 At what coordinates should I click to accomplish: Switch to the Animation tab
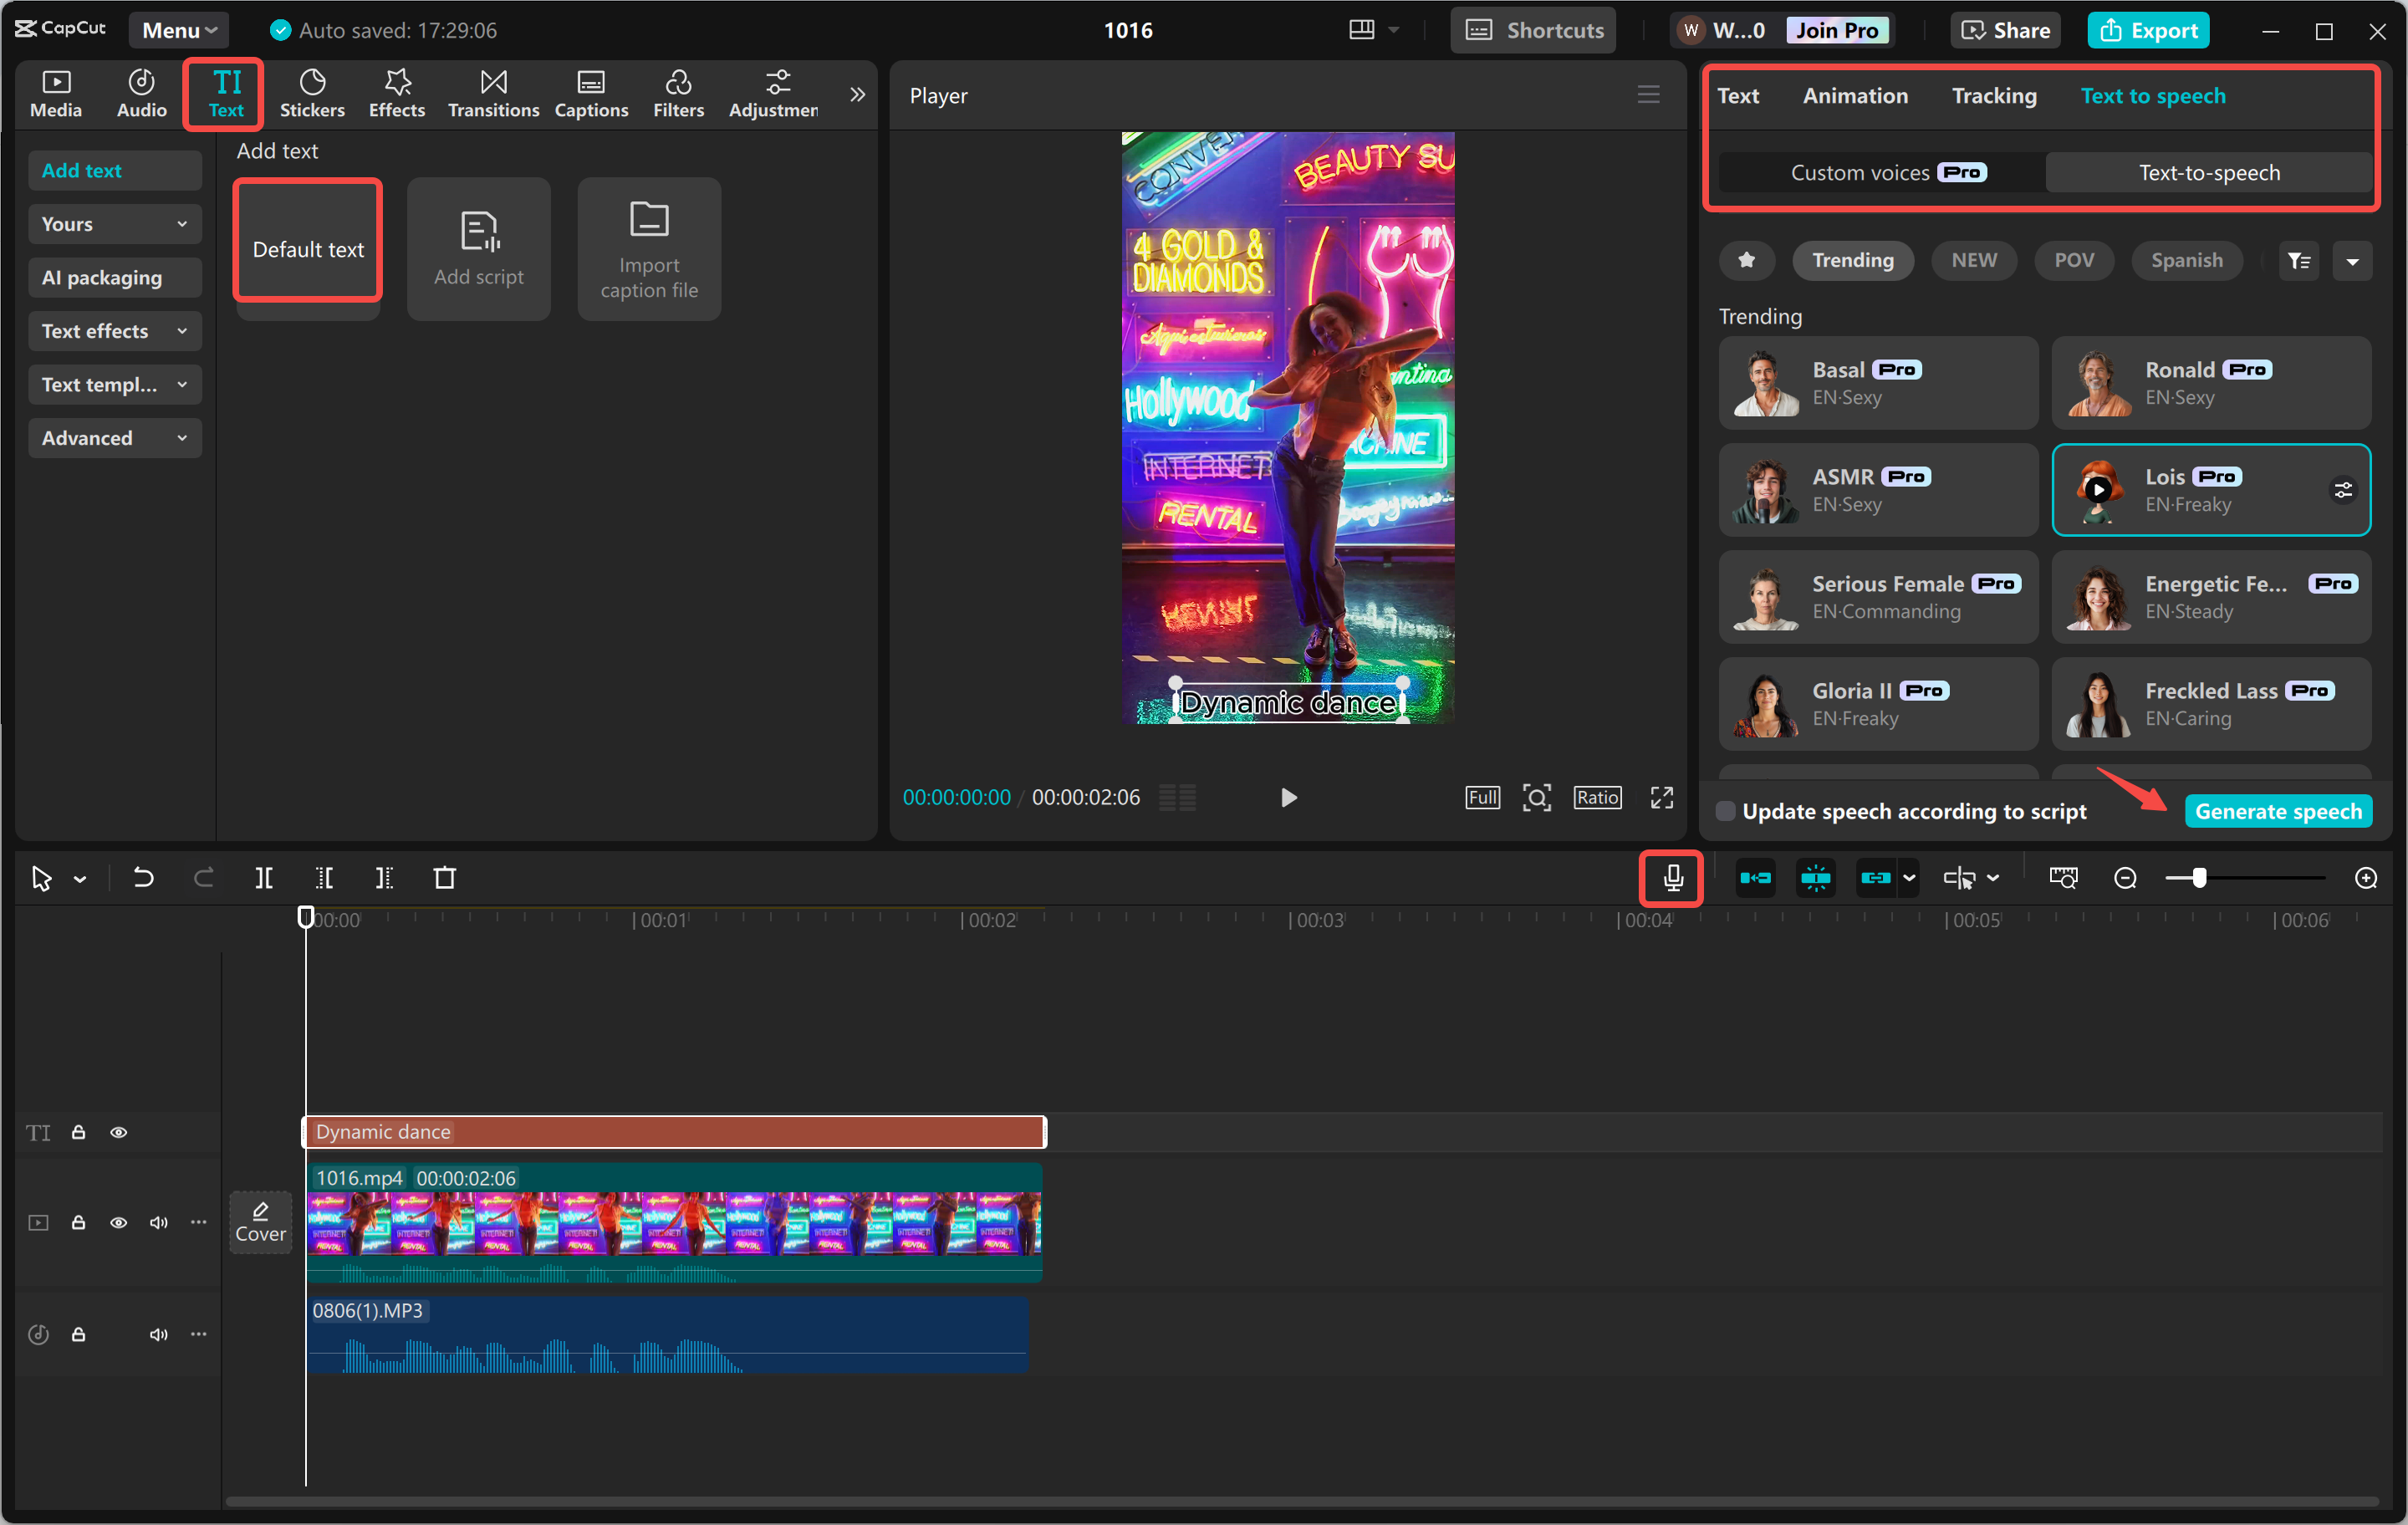[1855, 95]
